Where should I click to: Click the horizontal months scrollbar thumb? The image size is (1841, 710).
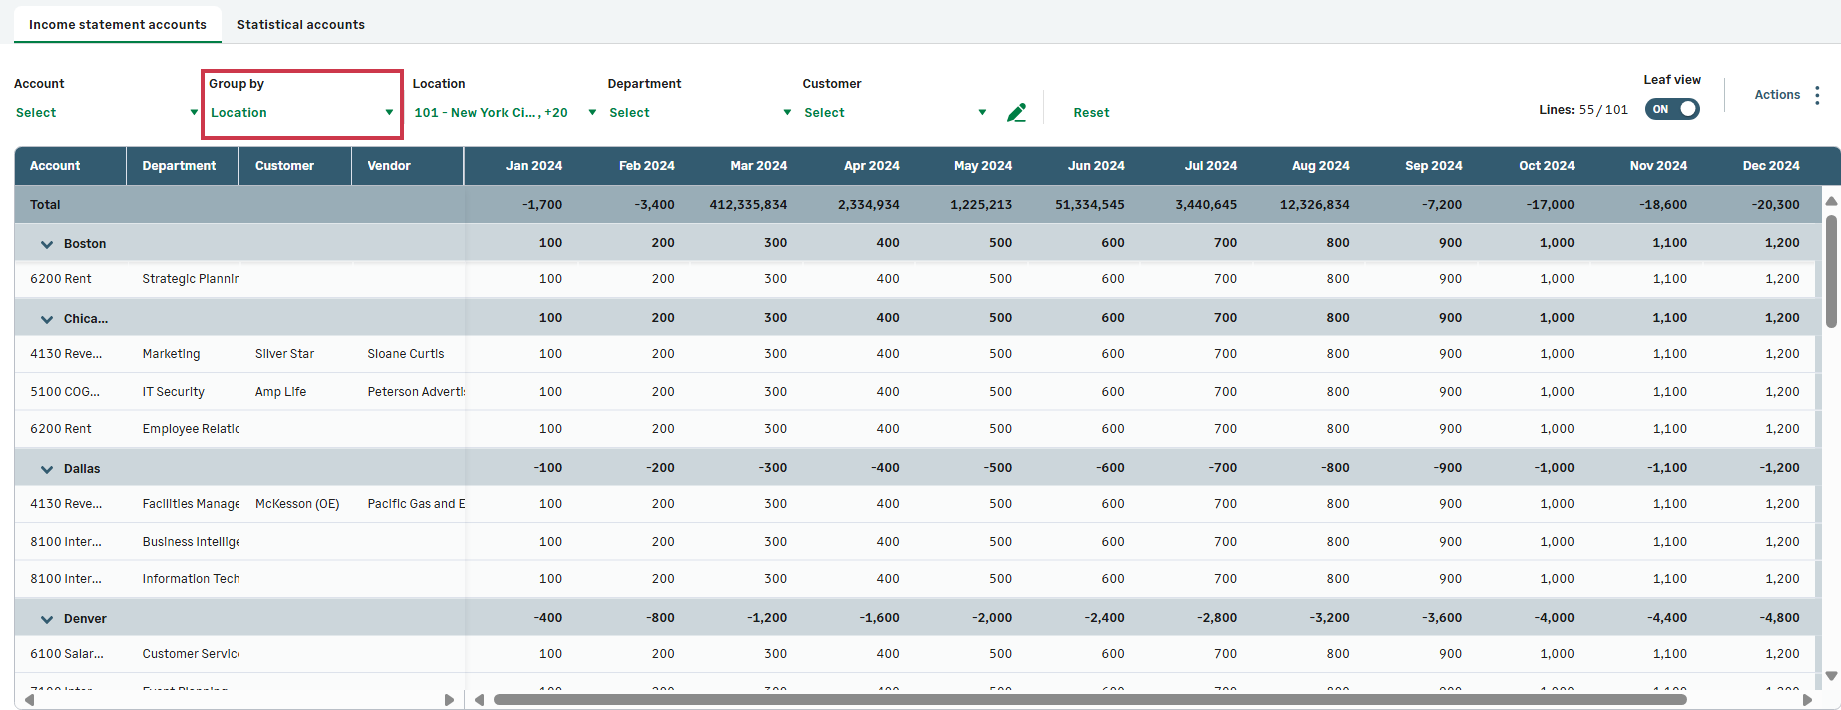tap(1090, 700)
